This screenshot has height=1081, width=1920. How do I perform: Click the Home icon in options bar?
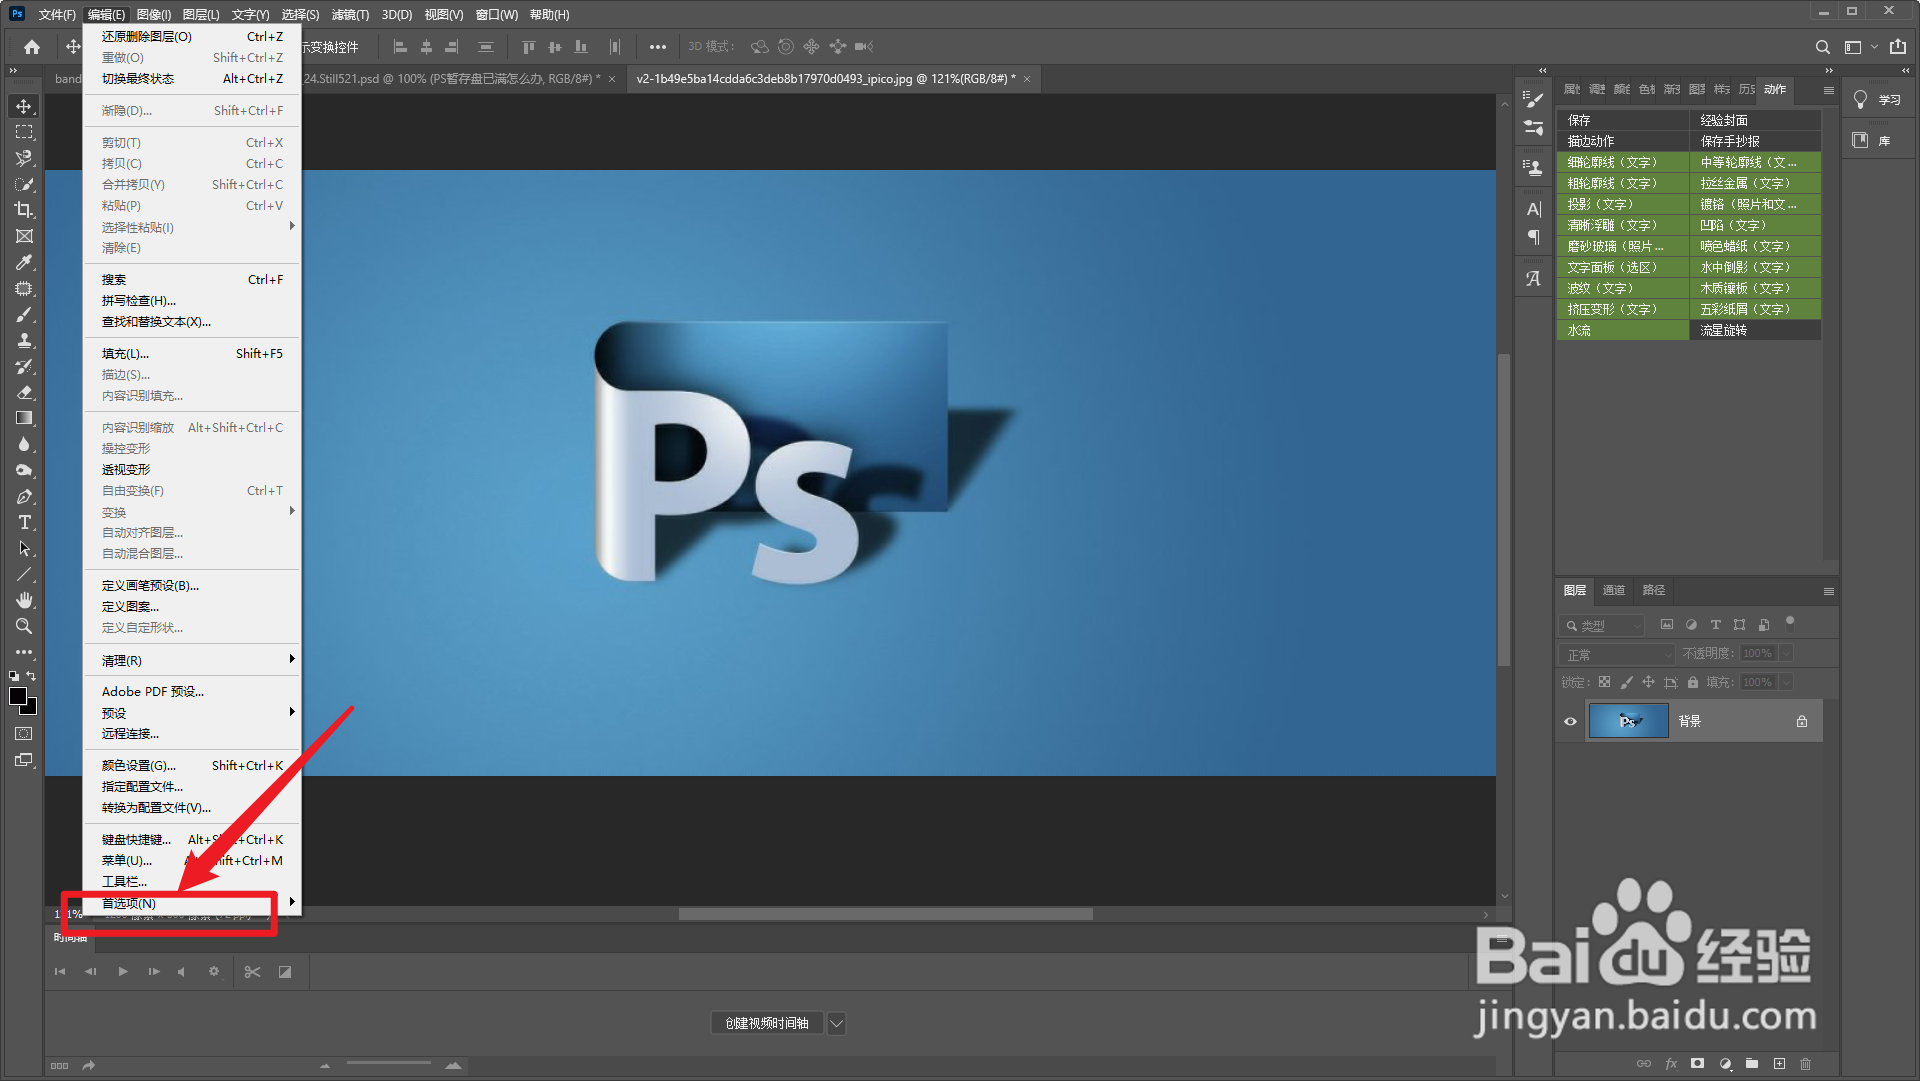point(32,47)
